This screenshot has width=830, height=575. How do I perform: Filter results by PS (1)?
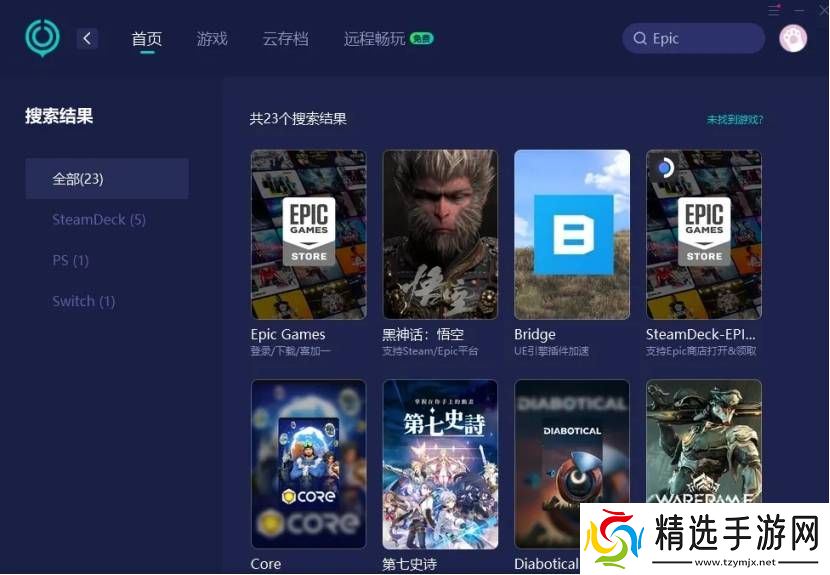71,260
